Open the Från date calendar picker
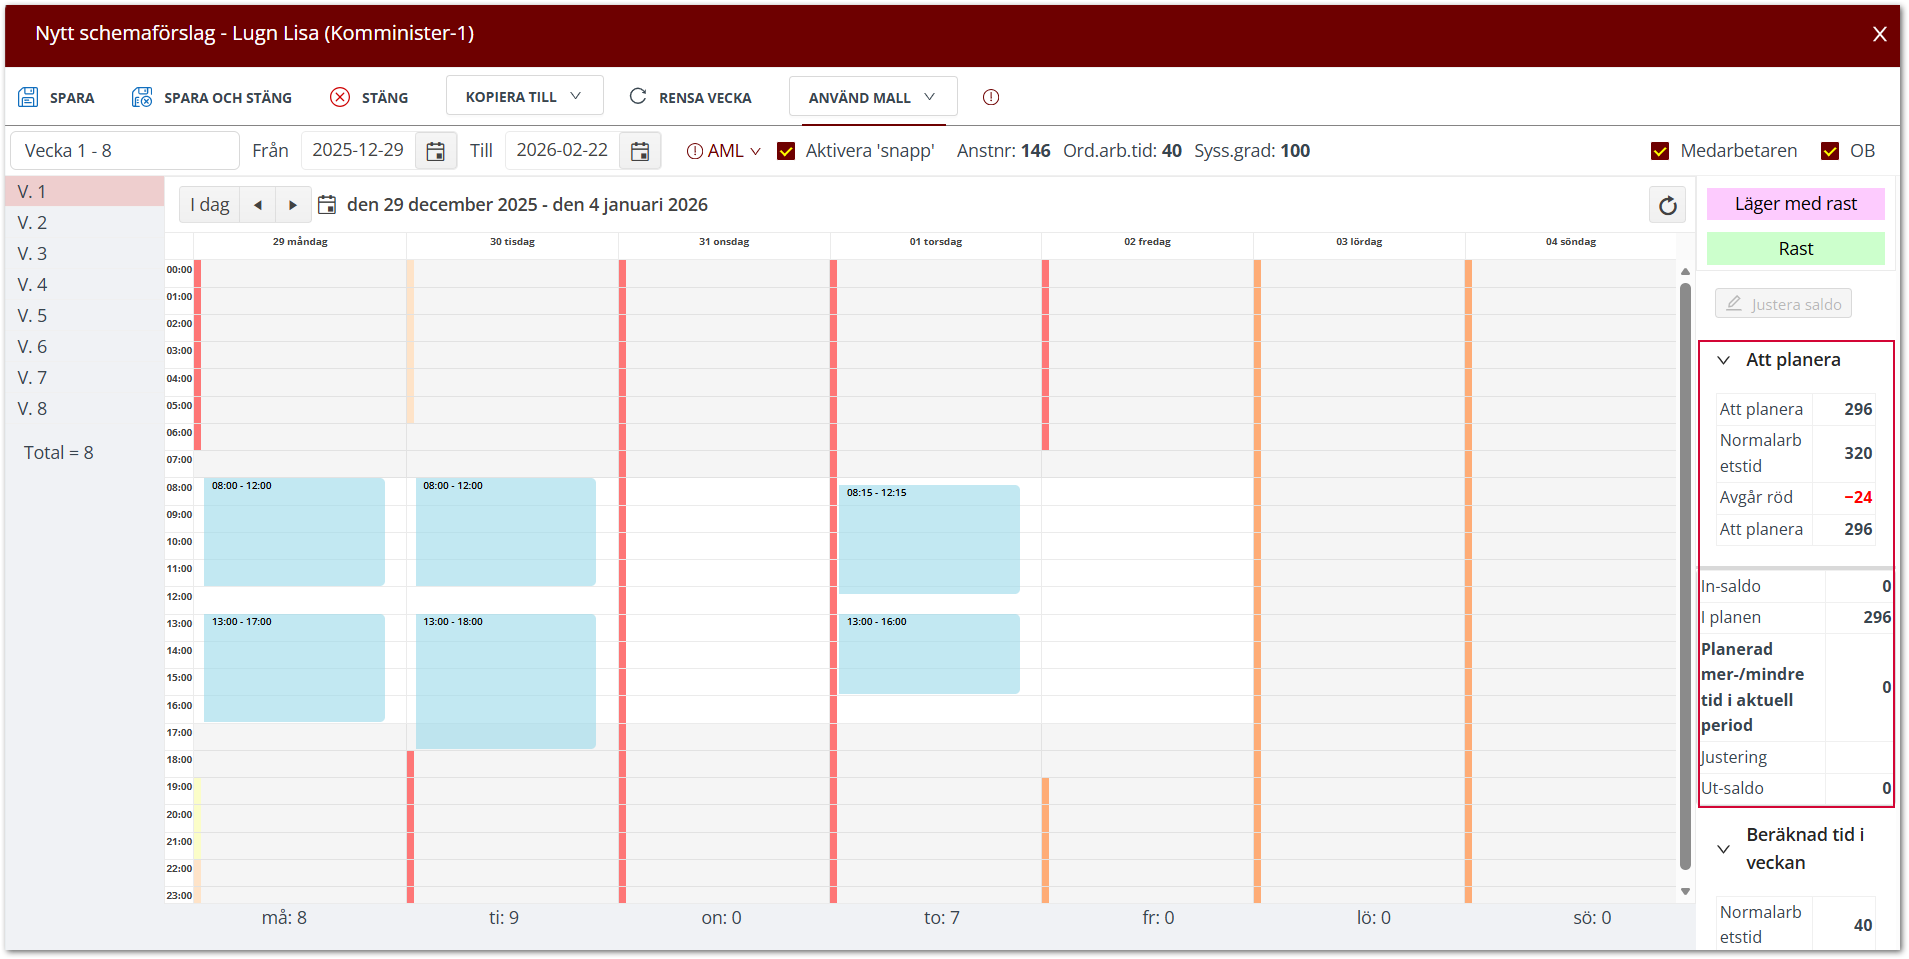This screenshot has width=1909, height=959. (x=436, y=151)
